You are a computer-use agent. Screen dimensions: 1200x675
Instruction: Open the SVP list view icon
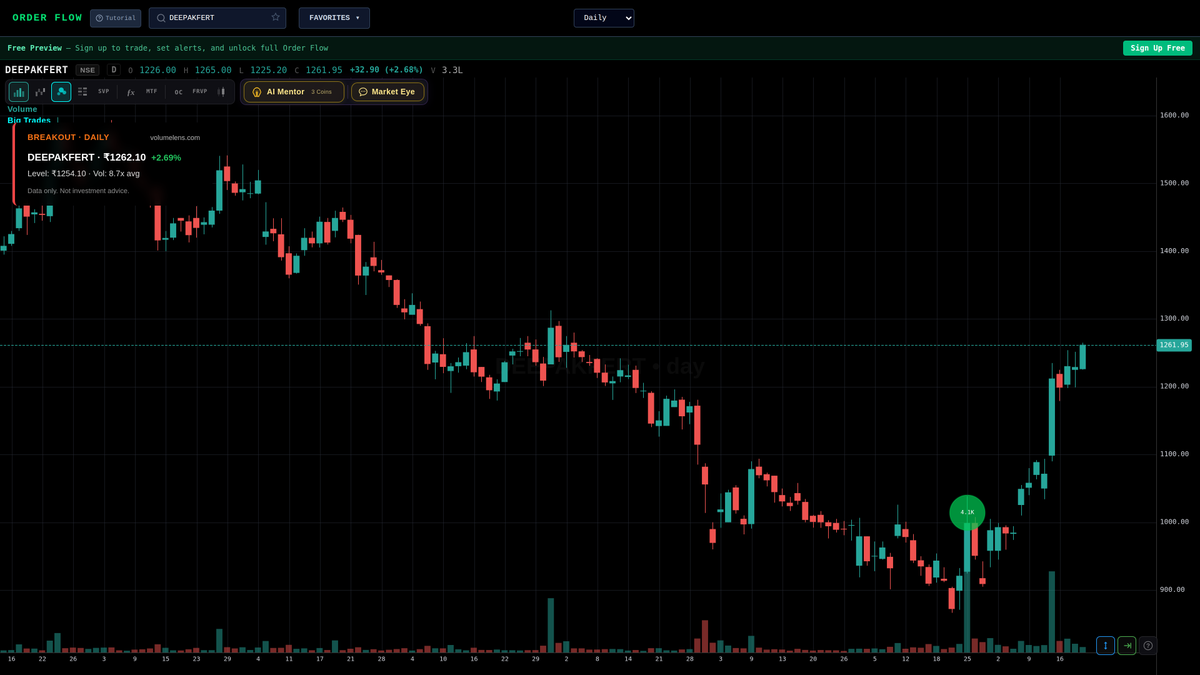click(x=81, y=91)
